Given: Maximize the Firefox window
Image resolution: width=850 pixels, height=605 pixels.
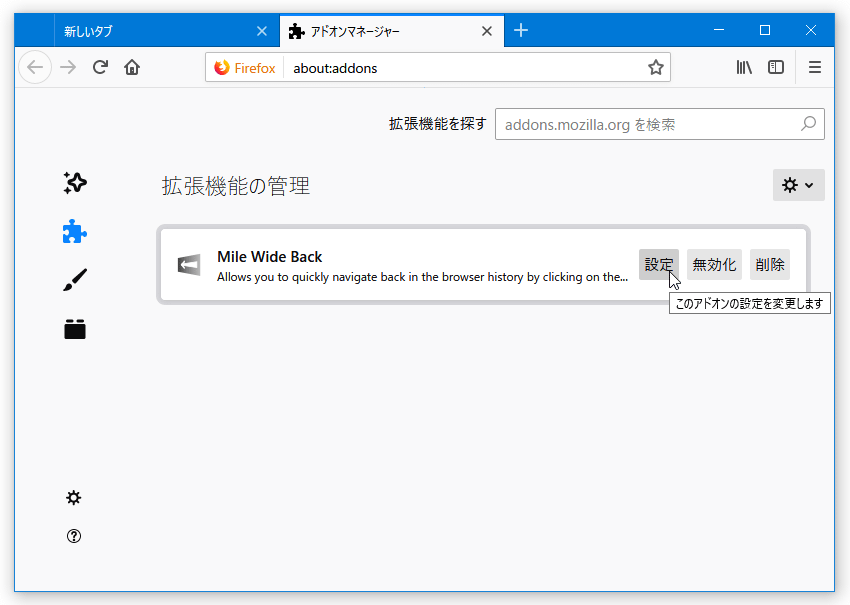Looking at the screenshot, I should click(765, 30).
